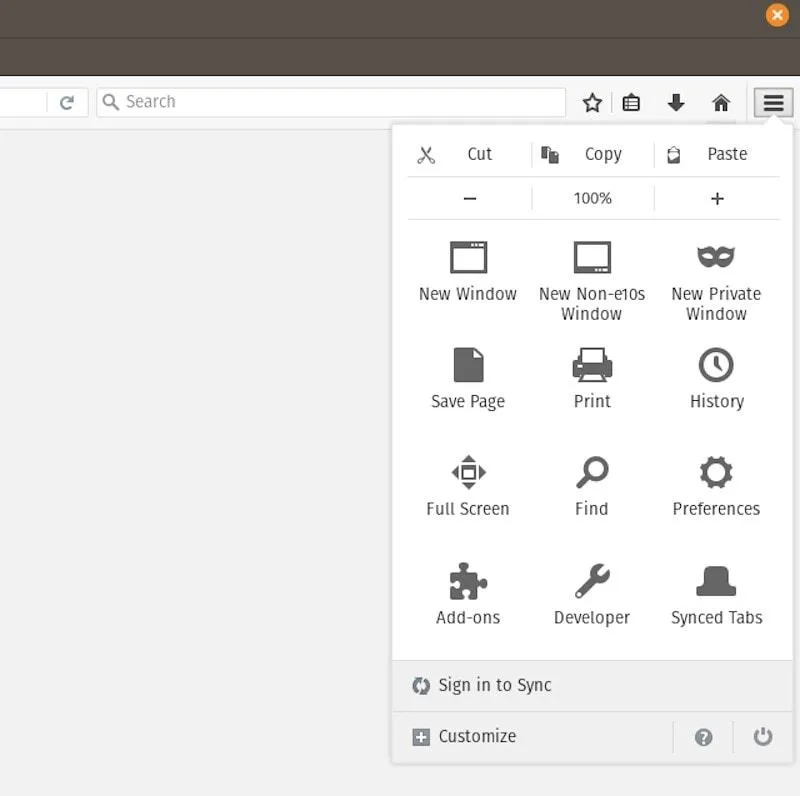800x796 pixels.
Task: Open the Customize panel
Action: [x=463, y=736]
